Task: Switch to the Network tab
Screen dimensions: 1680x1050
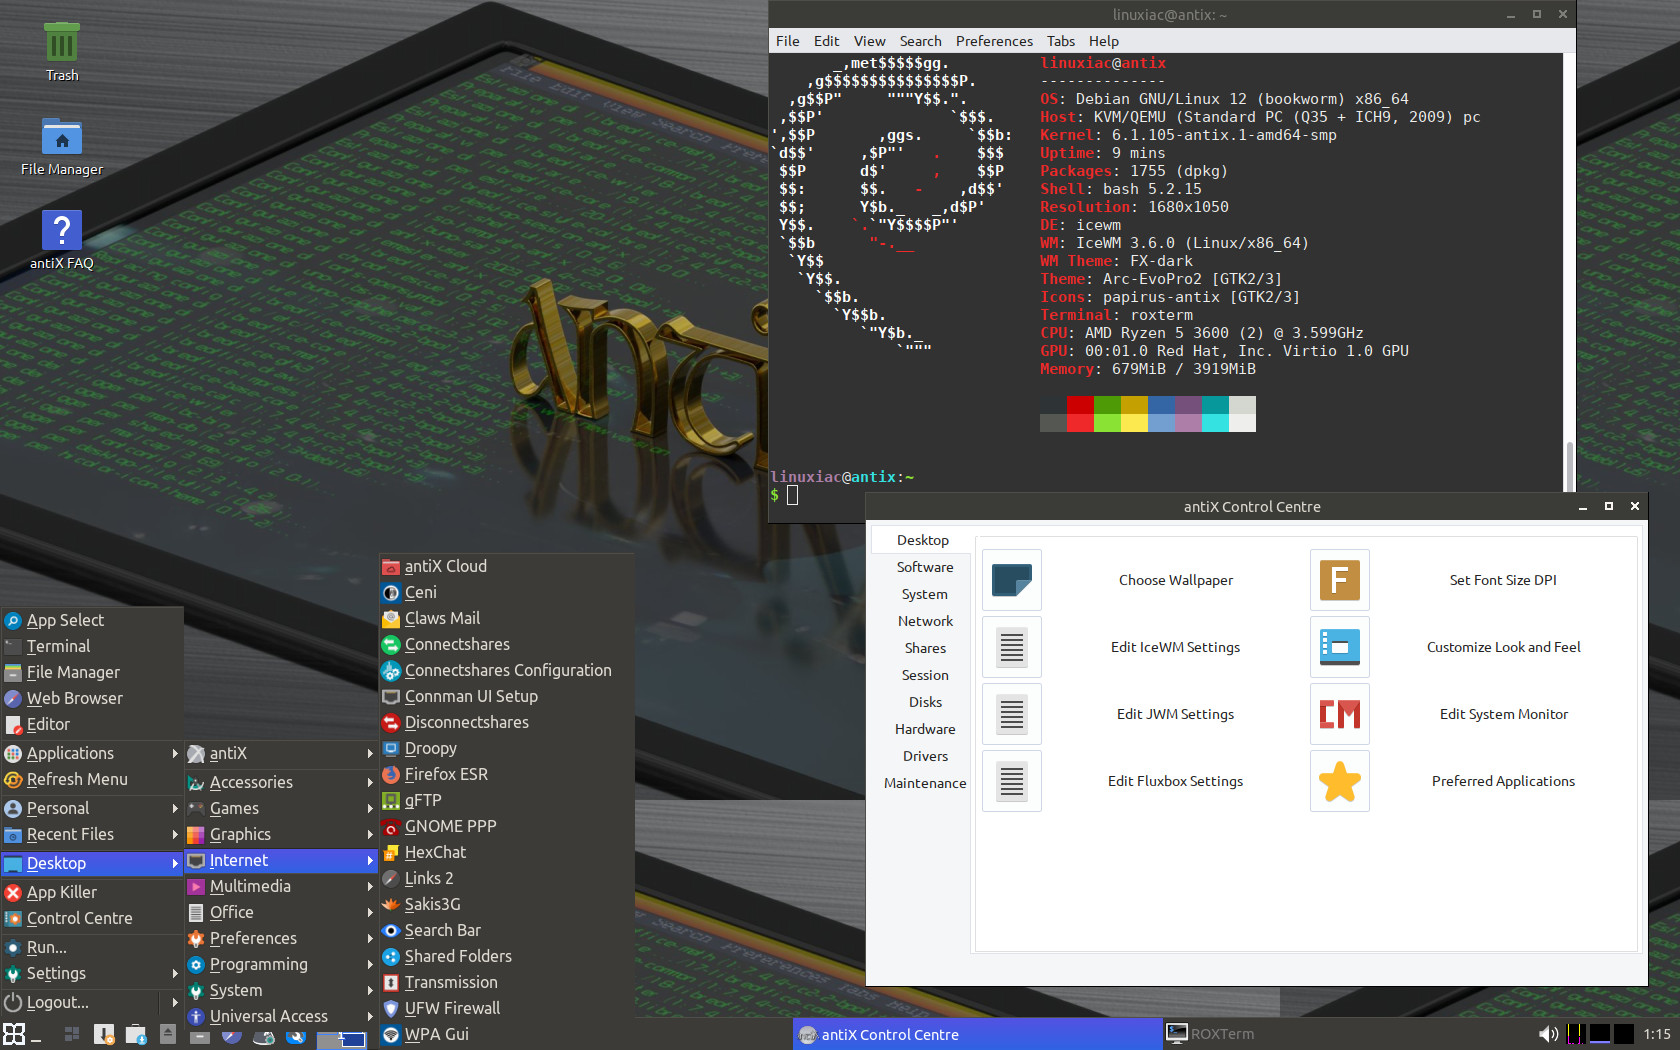Action: coord(925,621)
